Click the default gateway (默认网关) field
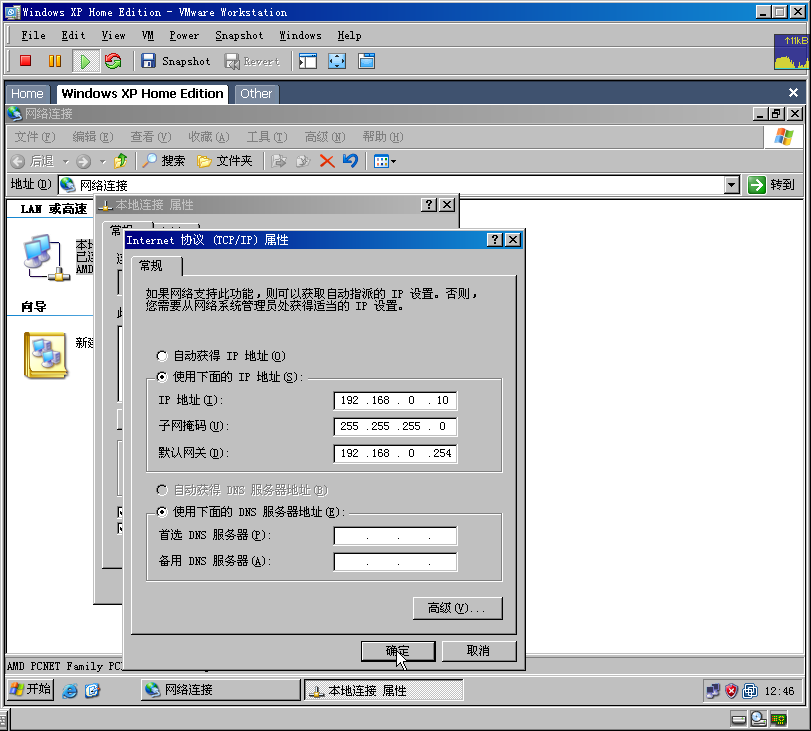Viewport: 811px width, 731px height. point(395,453)
